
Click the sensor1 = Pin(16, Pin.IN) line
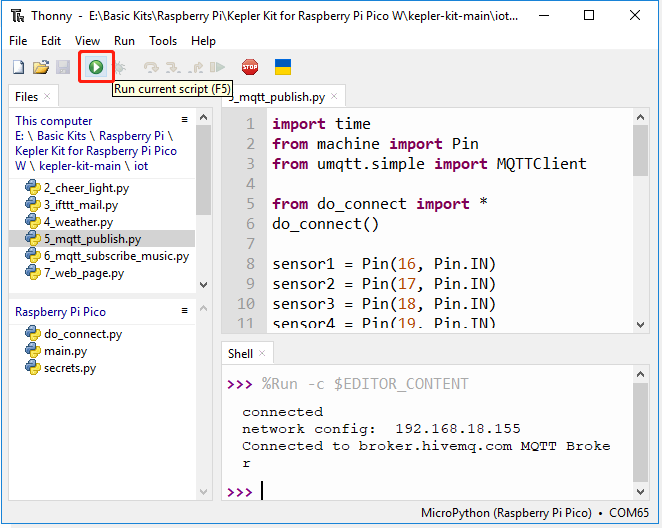(384, 264)
